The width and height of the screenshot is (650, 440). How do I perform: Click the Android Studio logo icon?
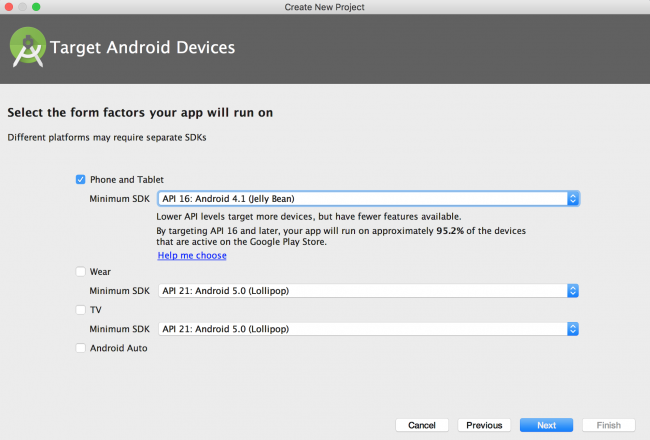(x=28, y=47)
